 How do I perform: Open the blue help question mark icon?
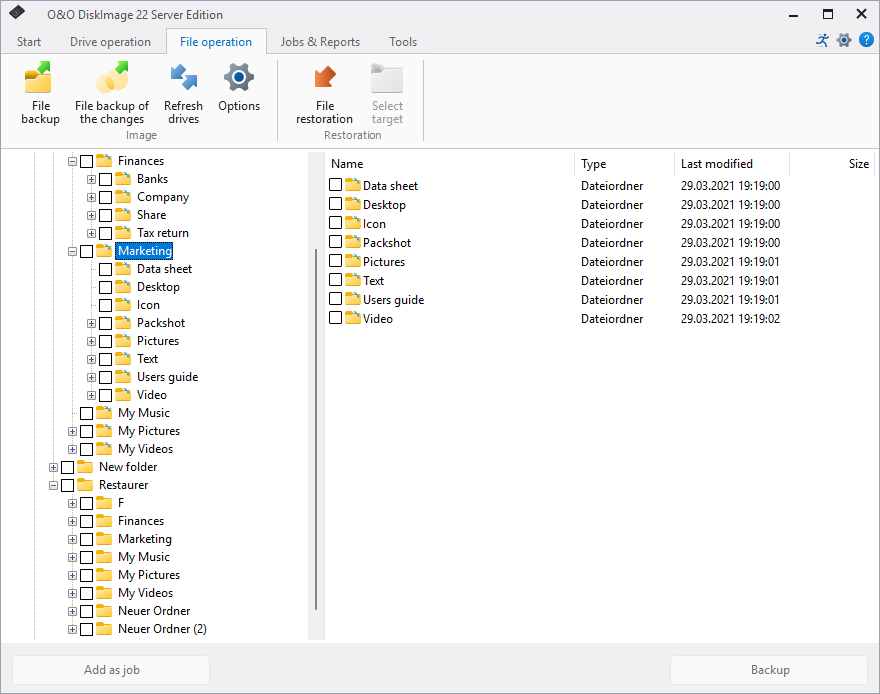coord(866,41)
